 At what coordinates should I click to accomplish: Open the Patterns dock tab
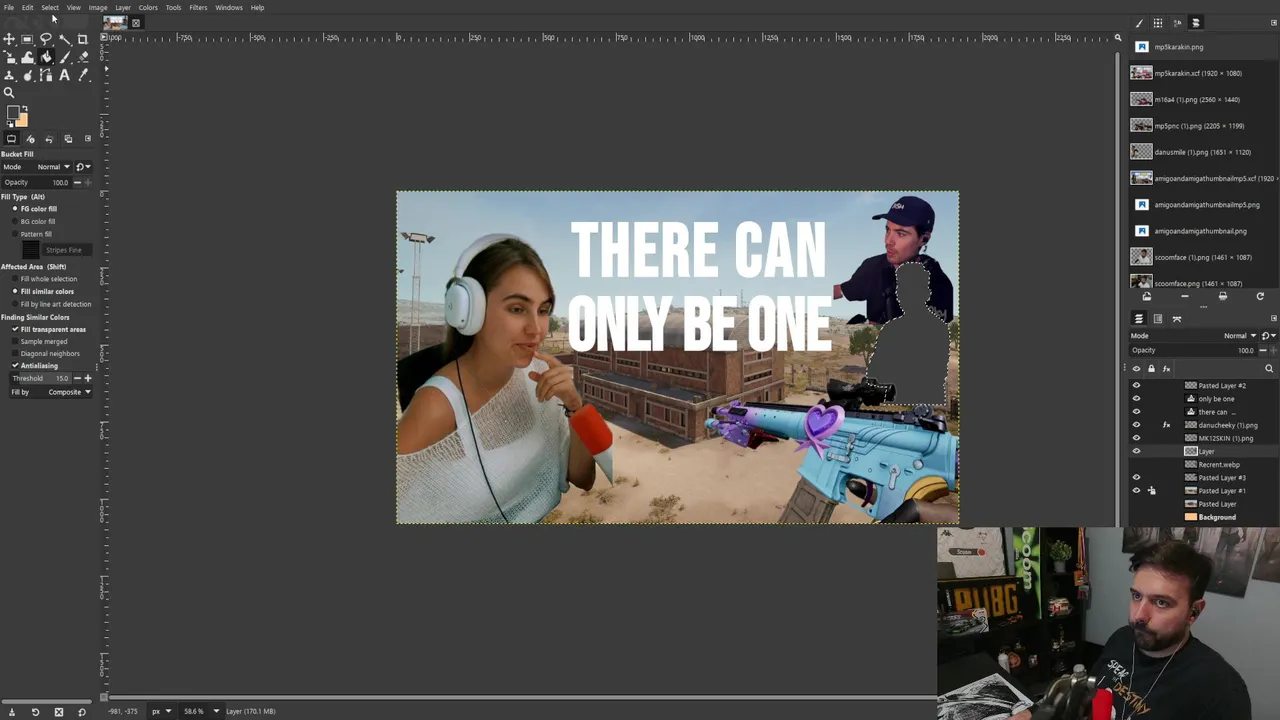pyautogui.click(x=1158, y=23)
